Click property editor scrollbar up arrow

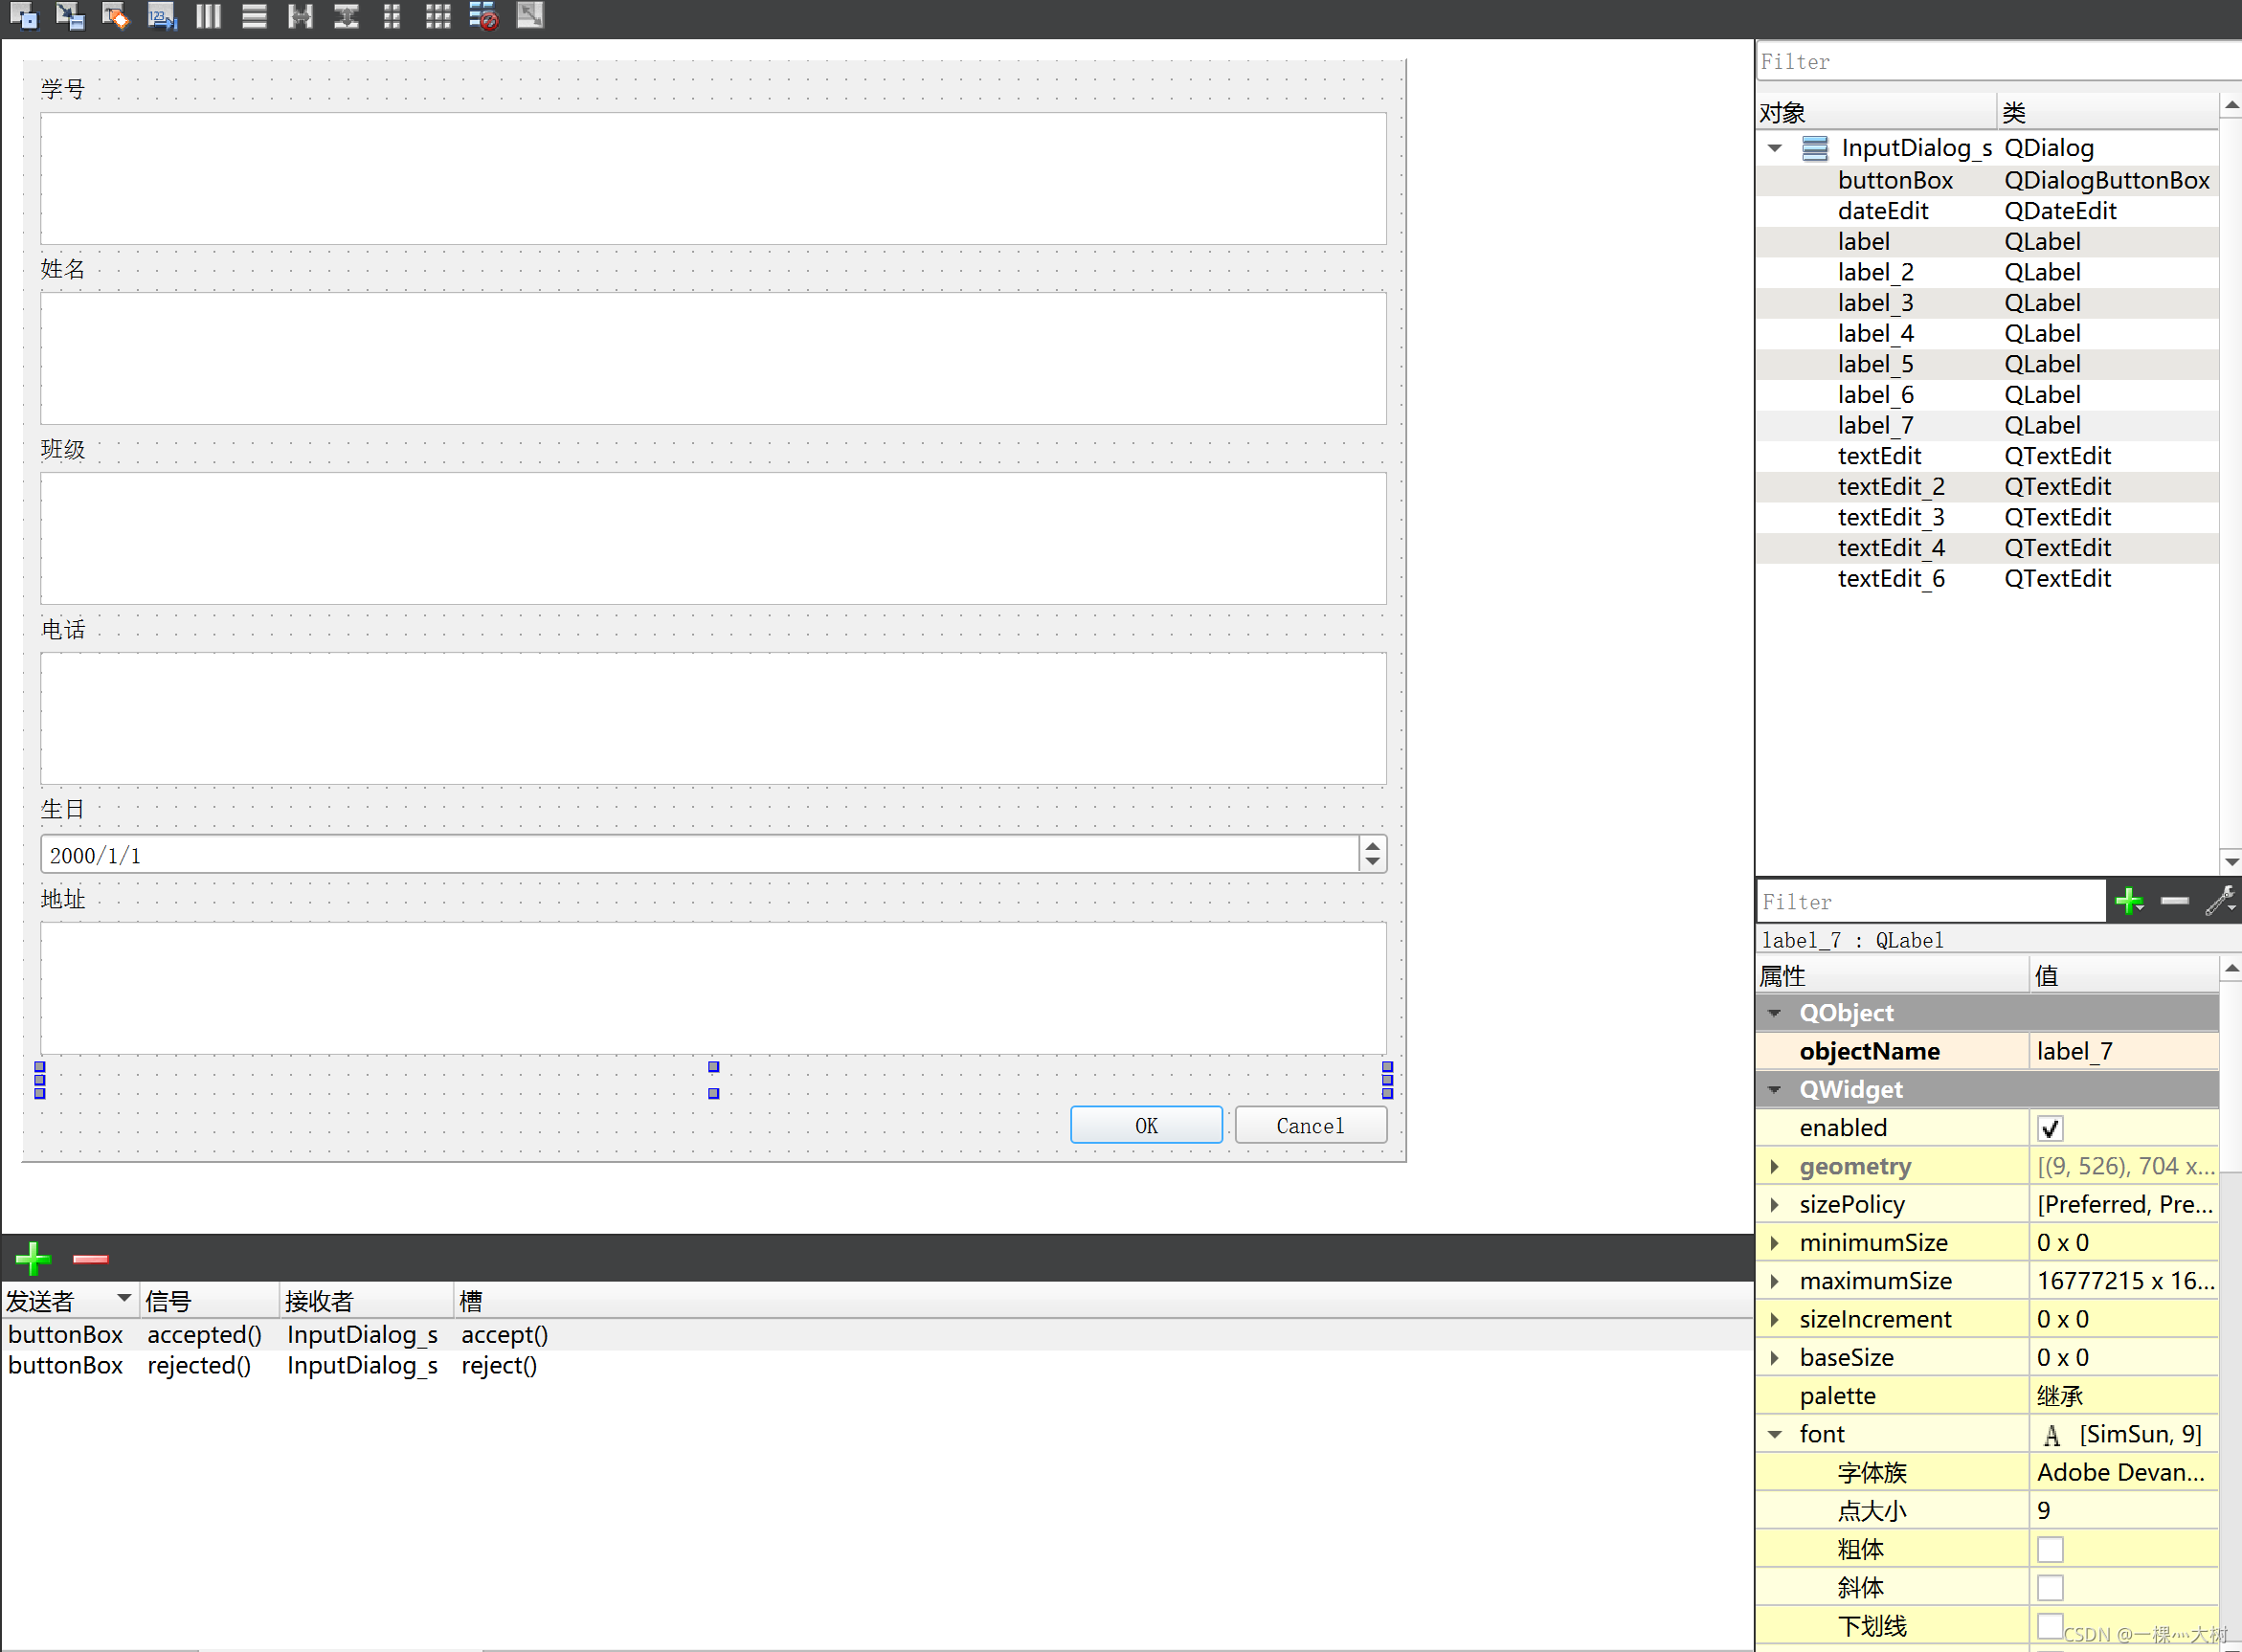click(2230, 968)
